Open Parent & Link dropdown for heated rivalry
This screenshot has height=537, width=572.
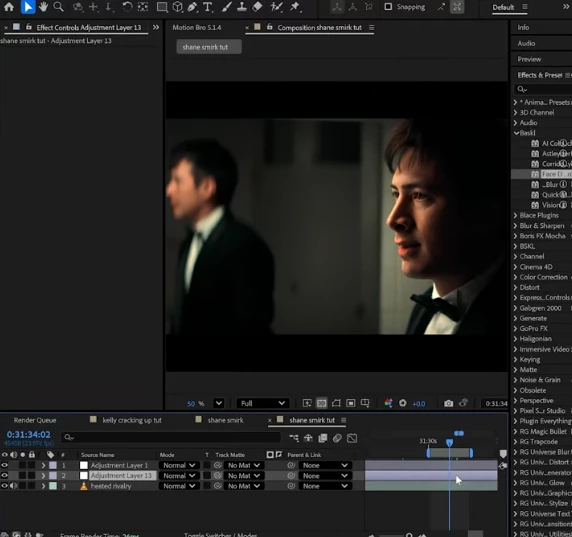point(325,486)
